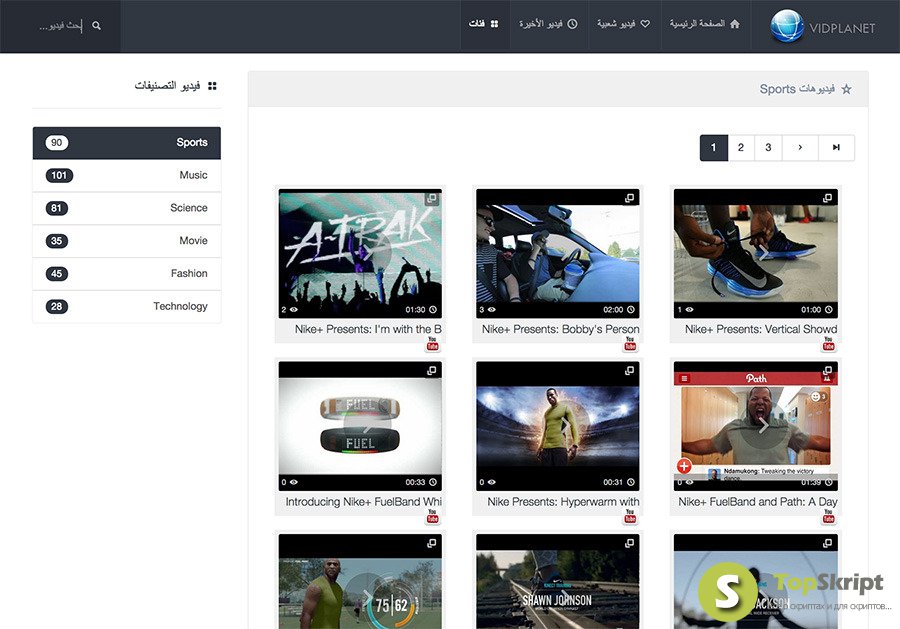Click popup icon on A-Trak video thumbnail
The height and width of the screenshot is (629, 900).
click(432, 198)
